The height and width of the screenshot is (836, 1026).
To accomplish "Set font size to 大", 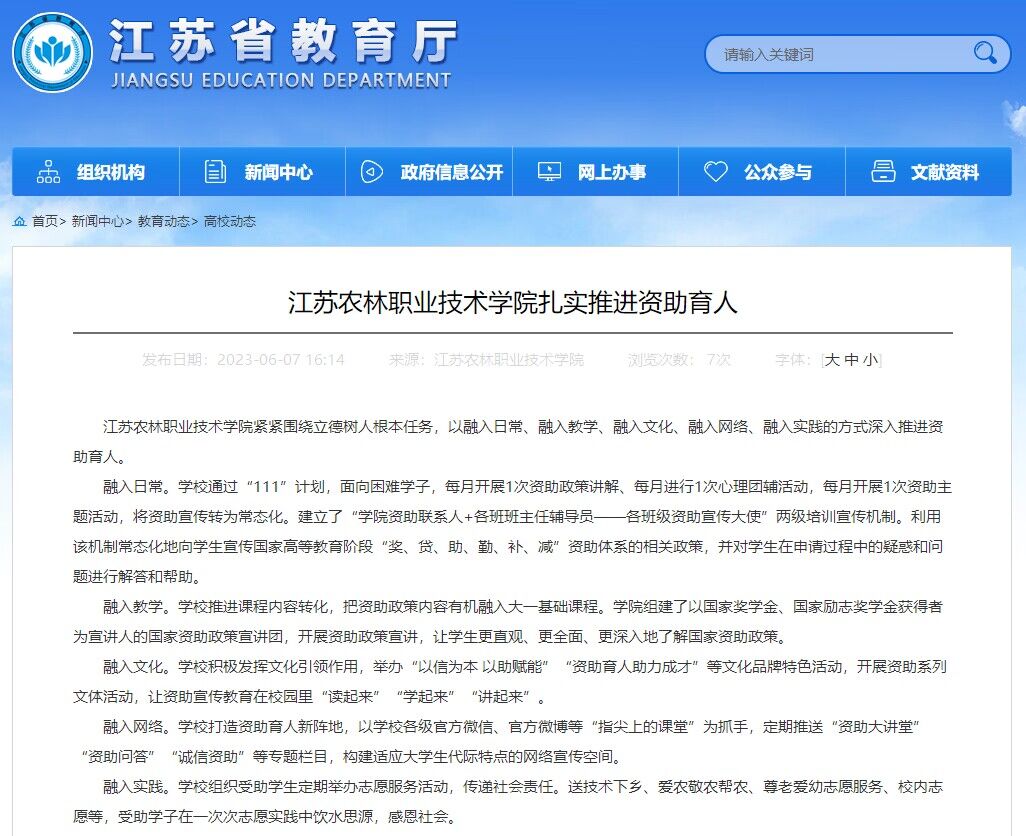I will (832, 360).
